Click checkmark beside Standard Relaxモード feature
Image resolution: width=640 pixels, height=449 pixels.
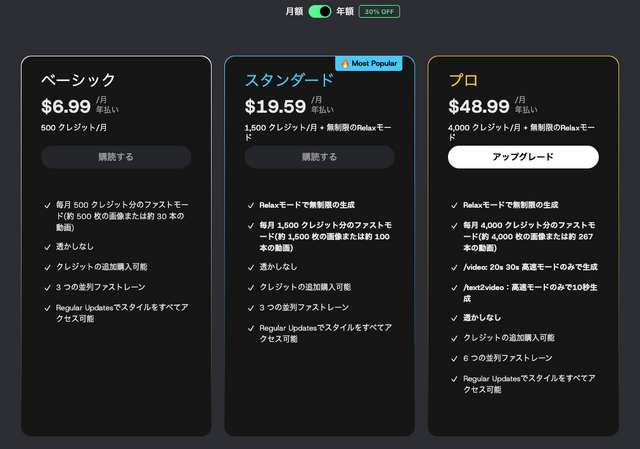[251, 205]
